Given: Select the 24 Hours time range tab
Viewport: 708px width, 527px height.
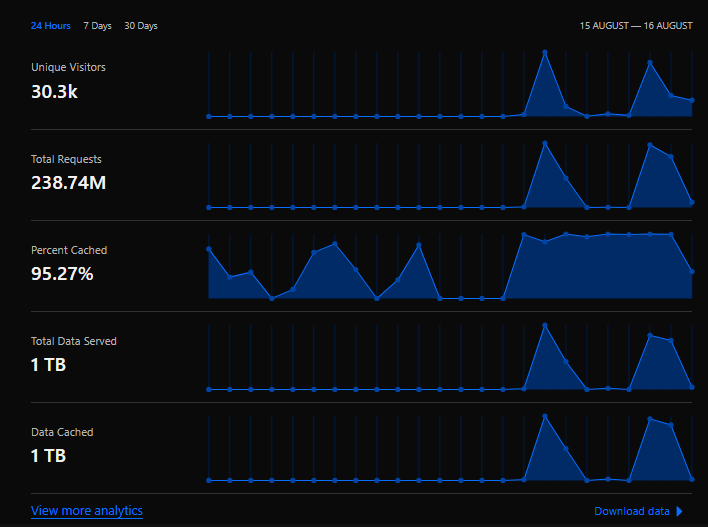Looking at the screenshot, I should coord(50,26).
